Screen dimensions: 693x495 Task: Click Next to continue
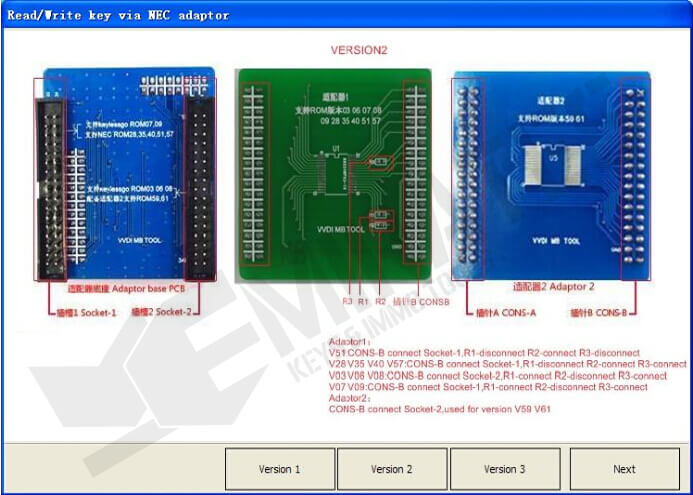624,469
